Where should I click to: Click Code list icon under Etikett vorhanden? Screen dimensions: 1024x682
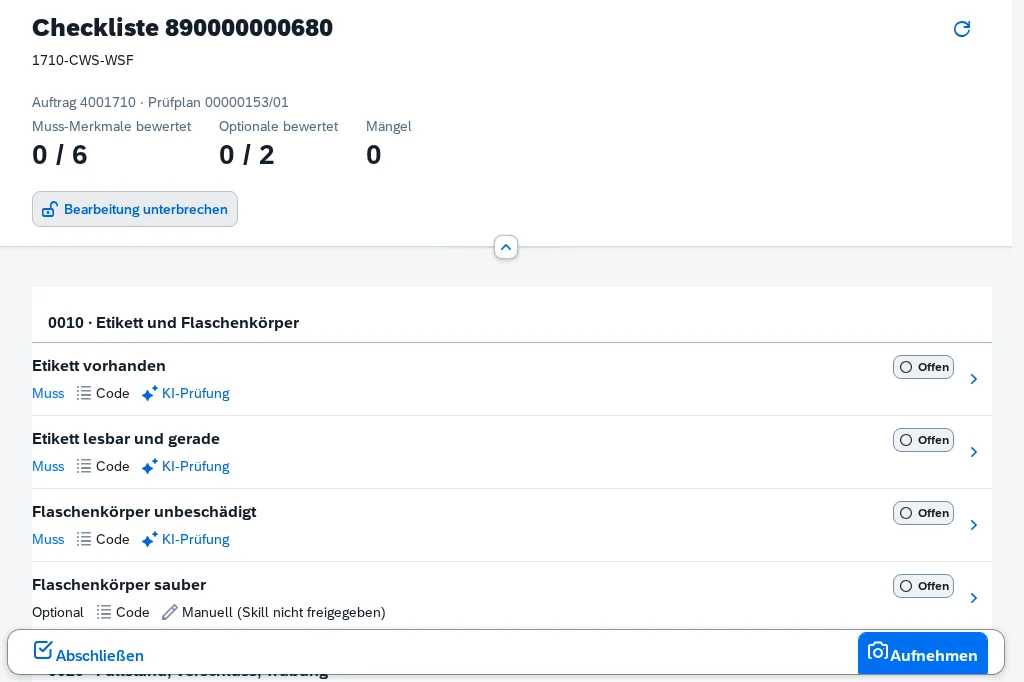point(84,393)
